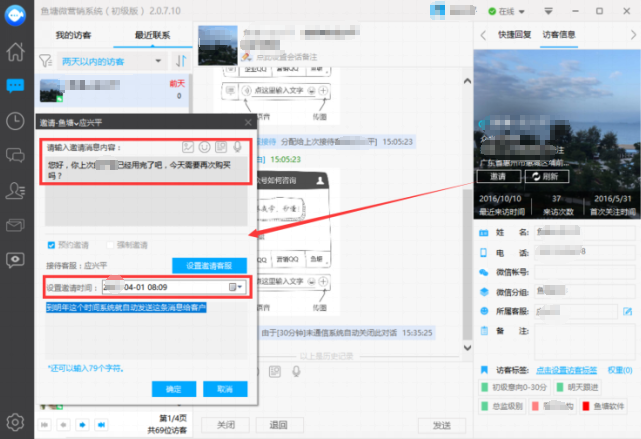
Task: Click the microphone icon in invite dialog
Action: click(x=236, y=147)
